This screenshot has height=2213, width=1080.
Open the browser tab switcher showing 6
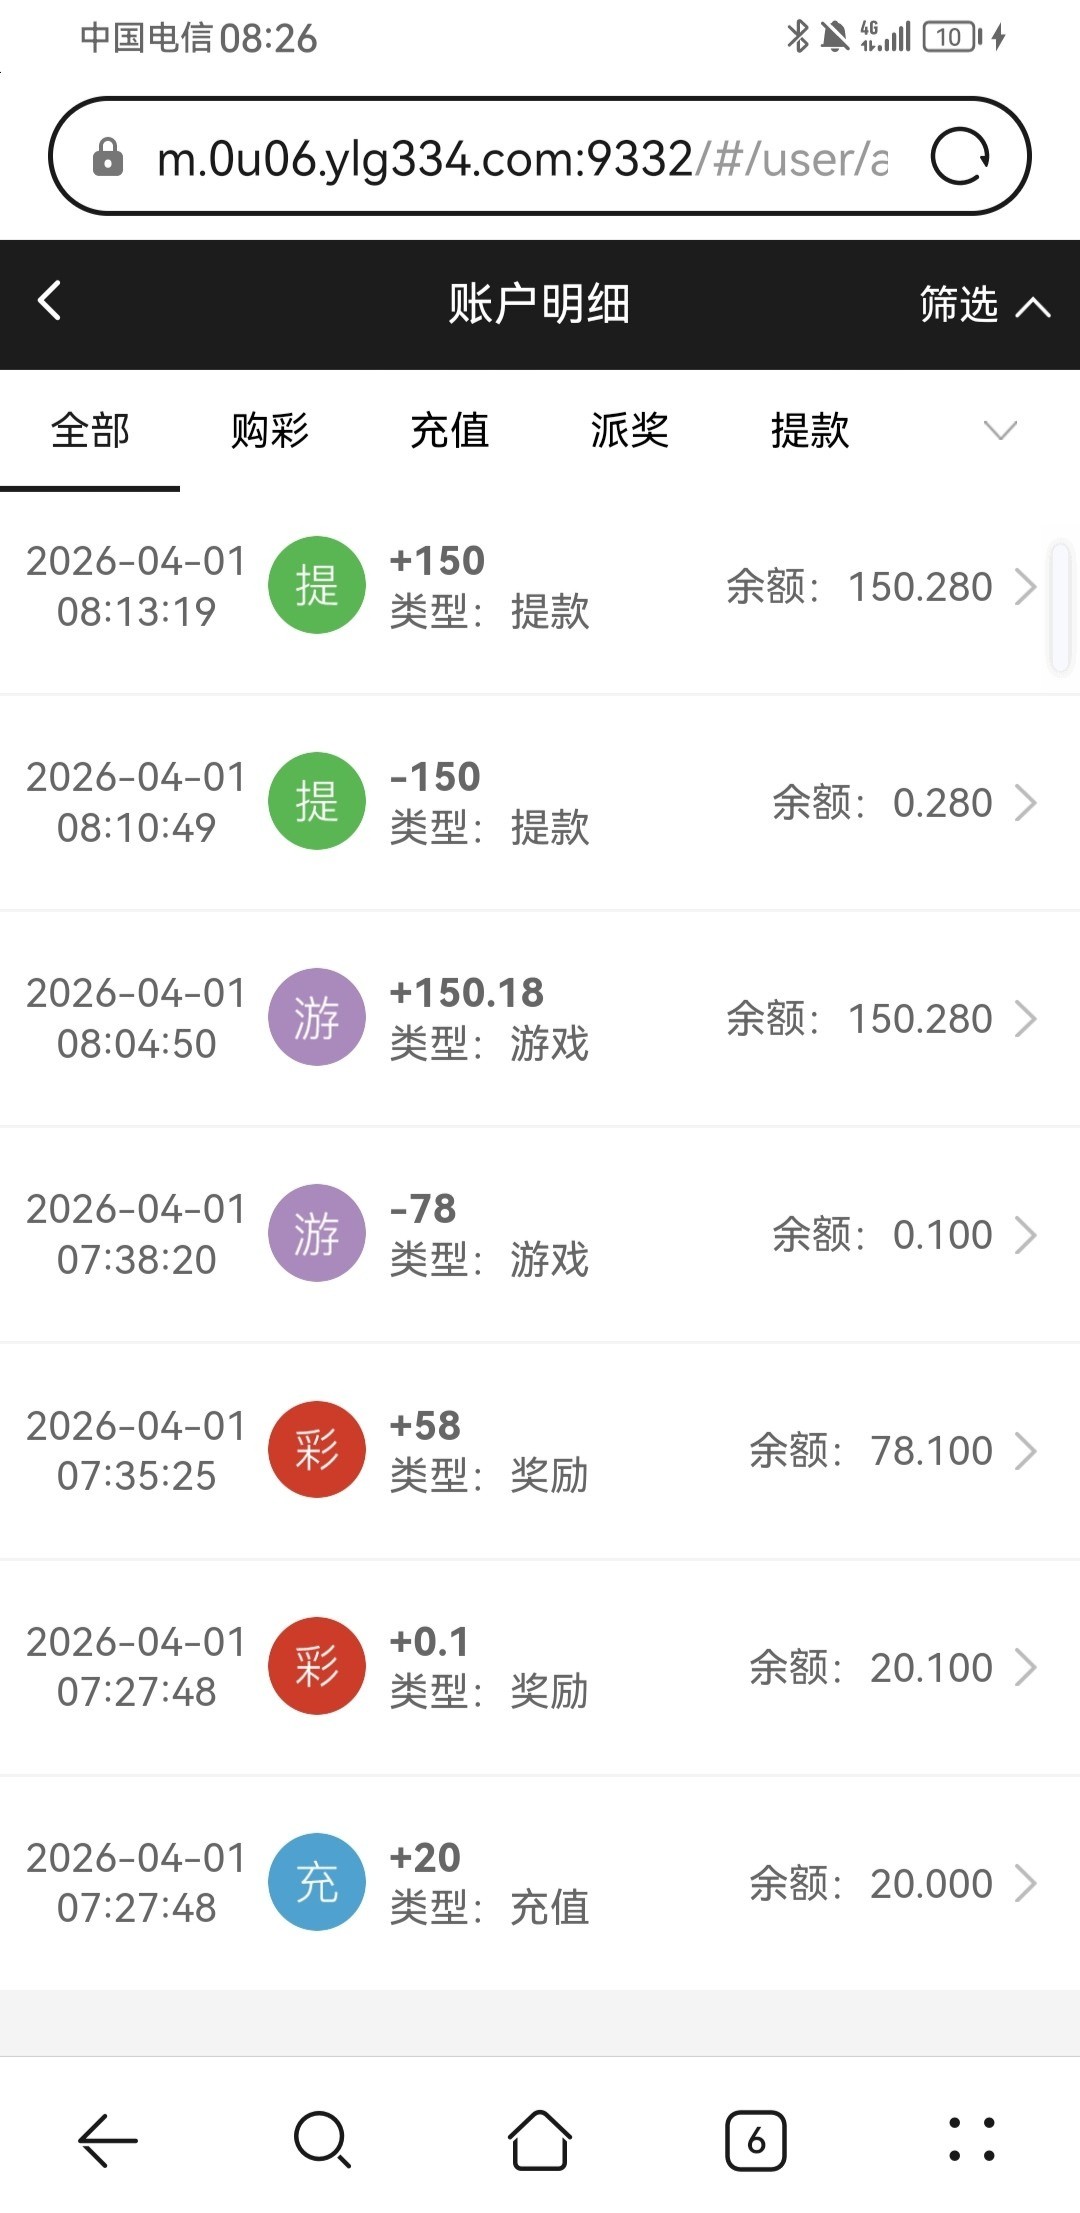(x=755, y=2141)
